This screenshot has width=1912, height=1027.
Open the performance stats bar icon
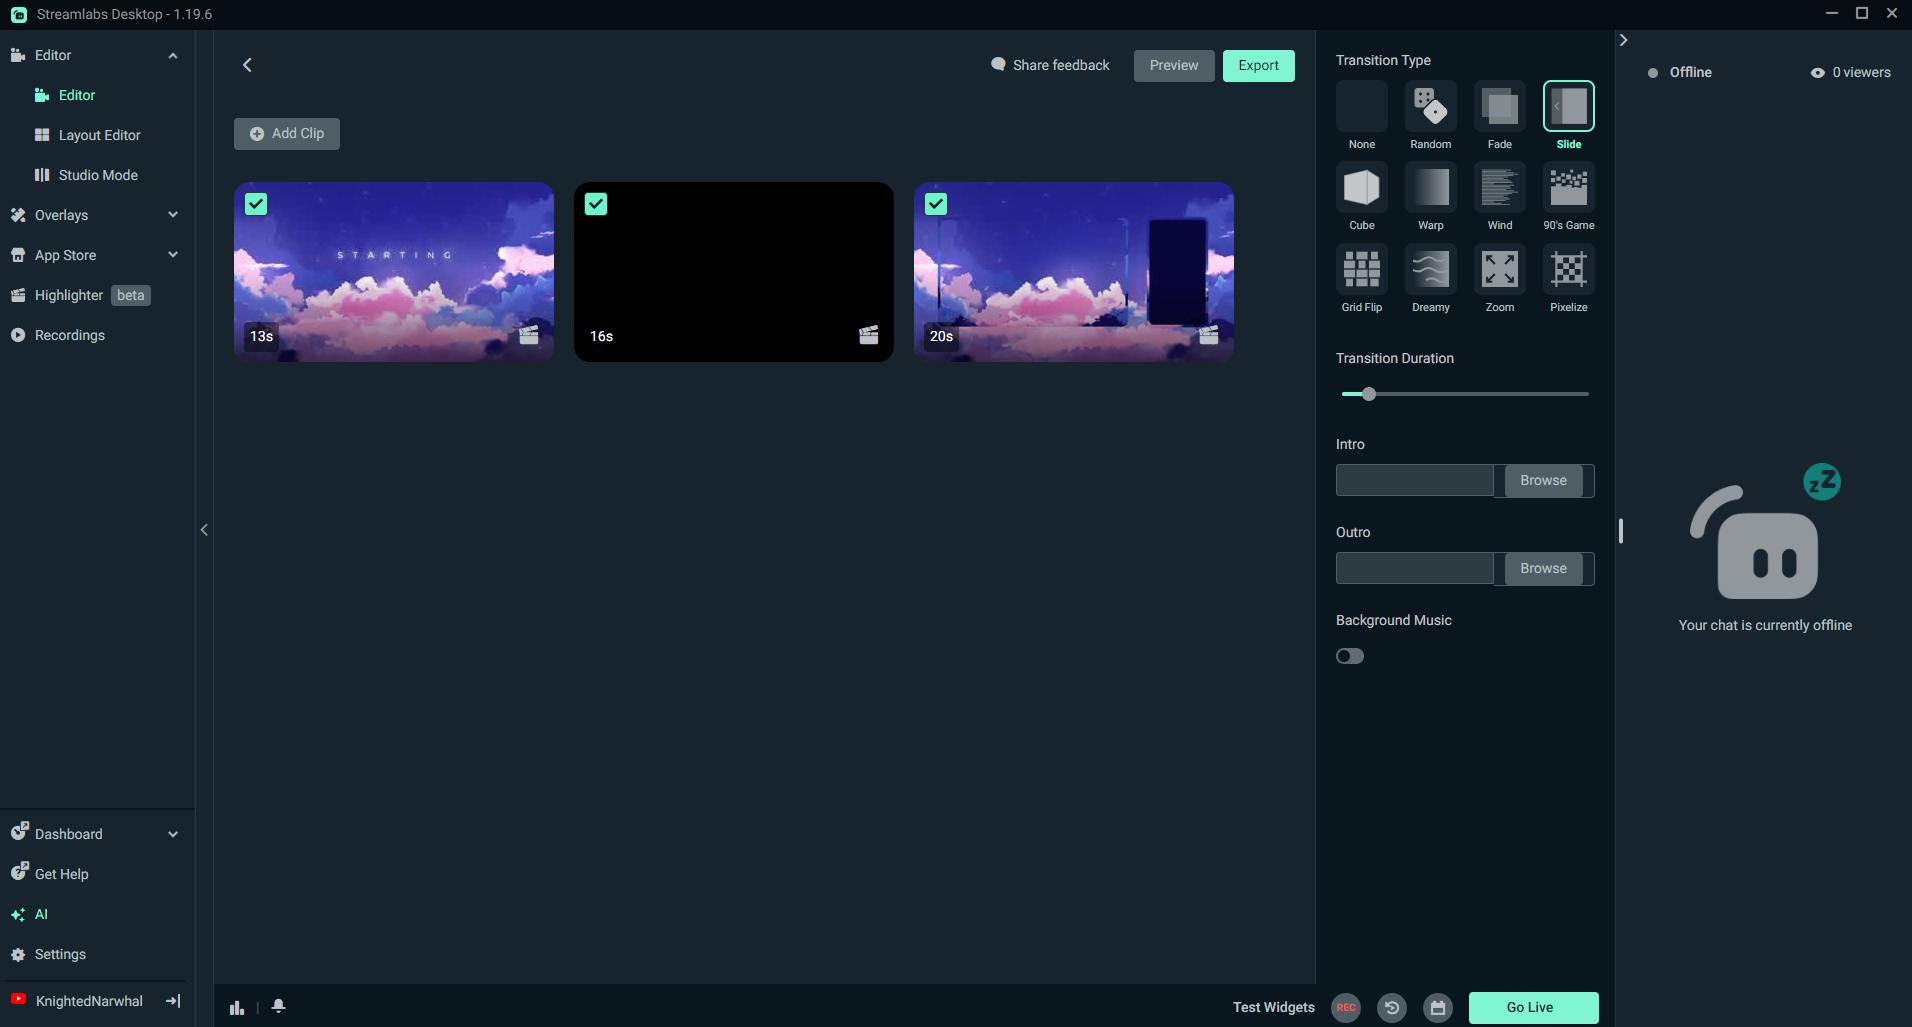pyautogui.click(x=237, y=1007)
